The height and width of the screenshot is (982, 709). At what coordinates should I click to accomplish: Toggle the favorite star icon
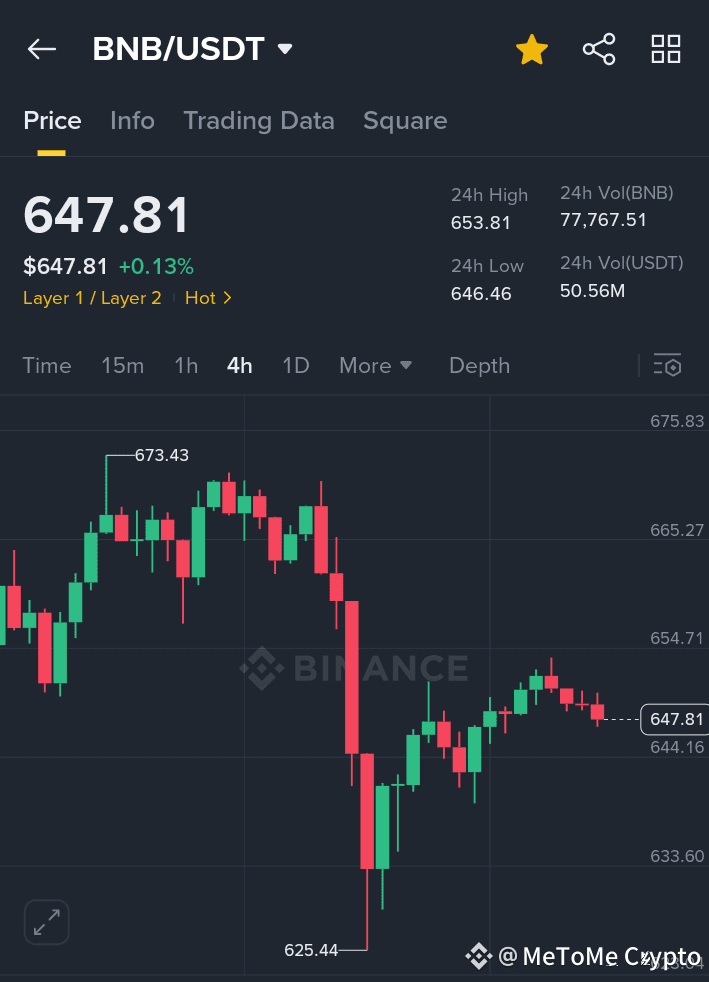[532, 49]
